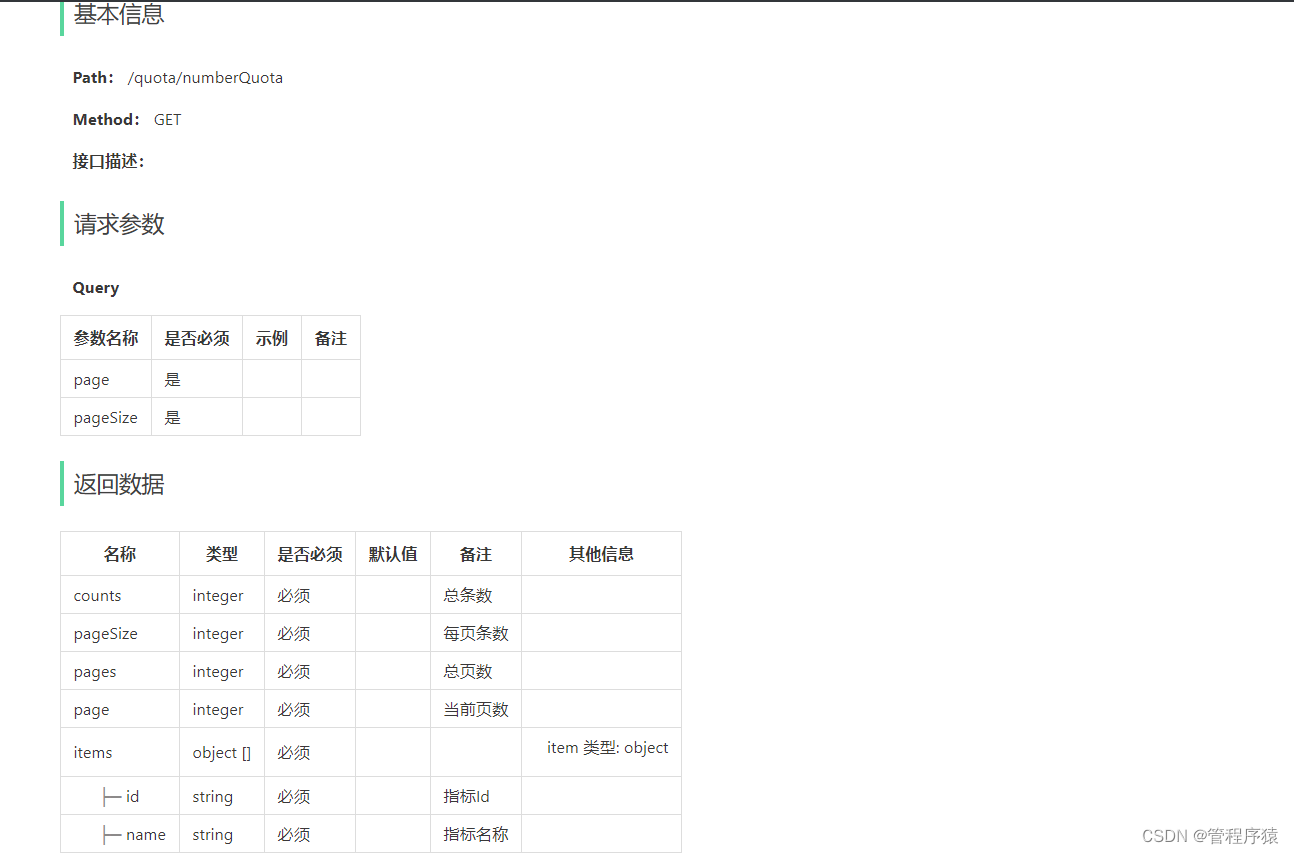Click the items field name
Image resolution: width=1294 pixels, height=854 pixels.
[x=93, y=753]
